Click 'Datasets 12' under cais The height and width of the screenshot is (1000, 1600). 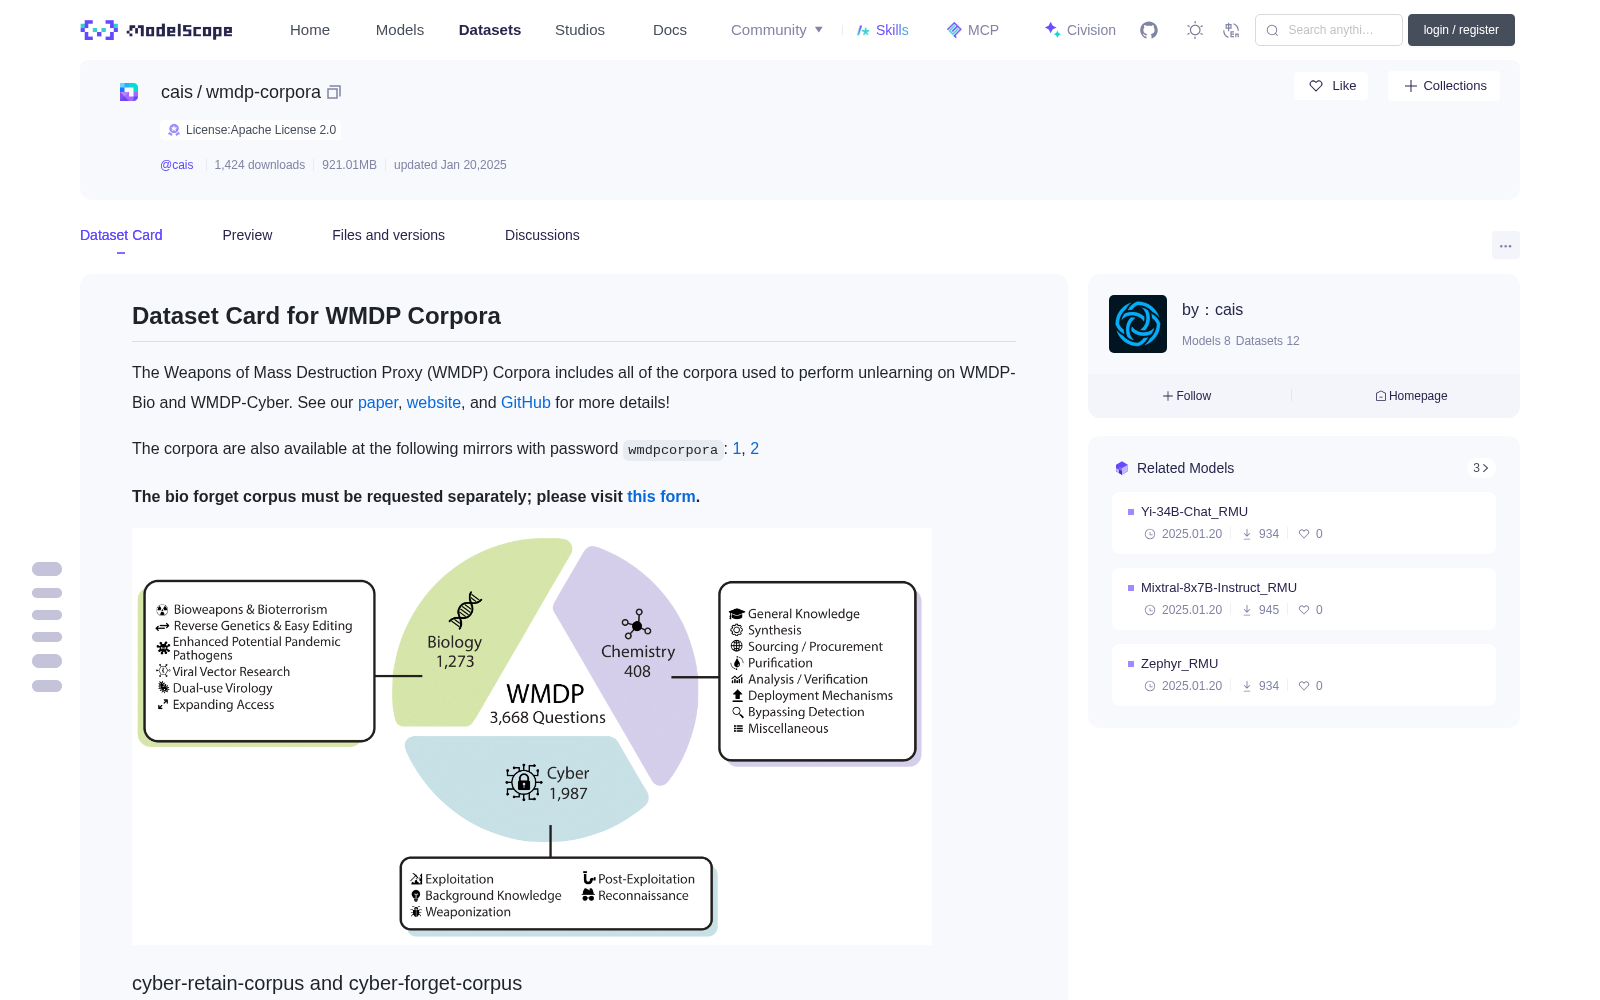(x=1268, y=341)
